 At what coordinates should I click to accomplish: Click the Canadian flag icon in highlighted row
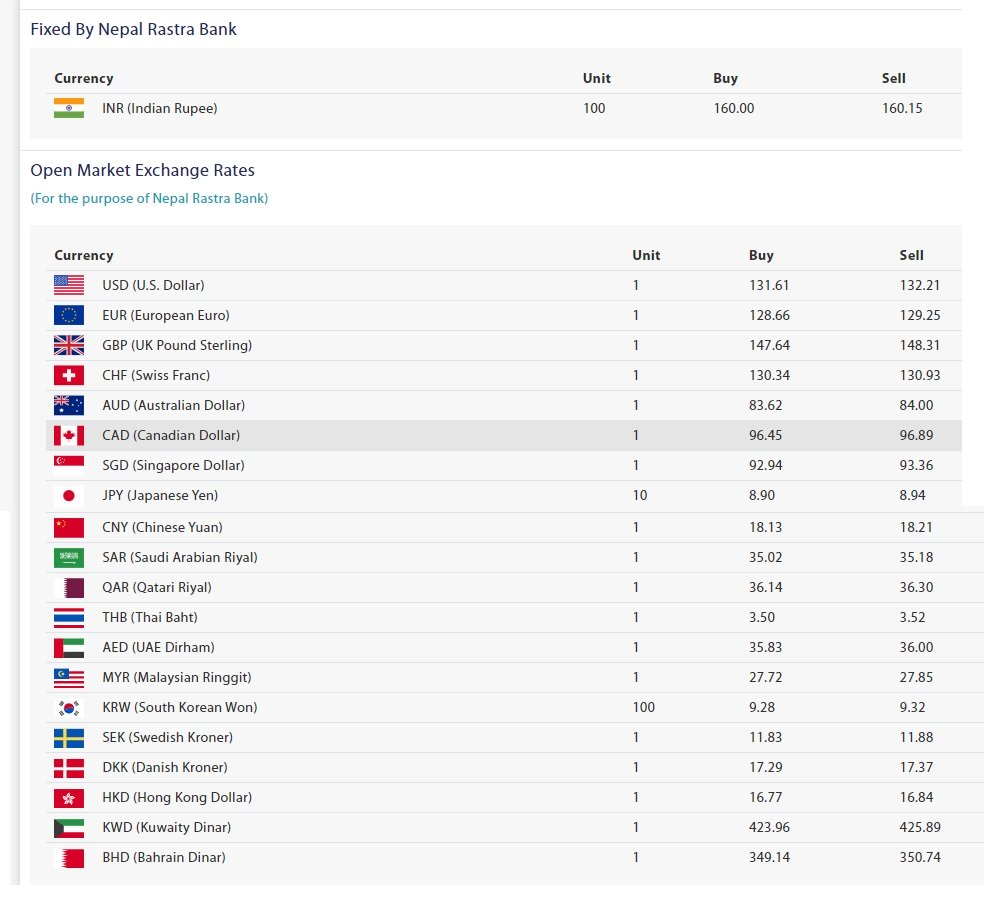click(69, 435)
